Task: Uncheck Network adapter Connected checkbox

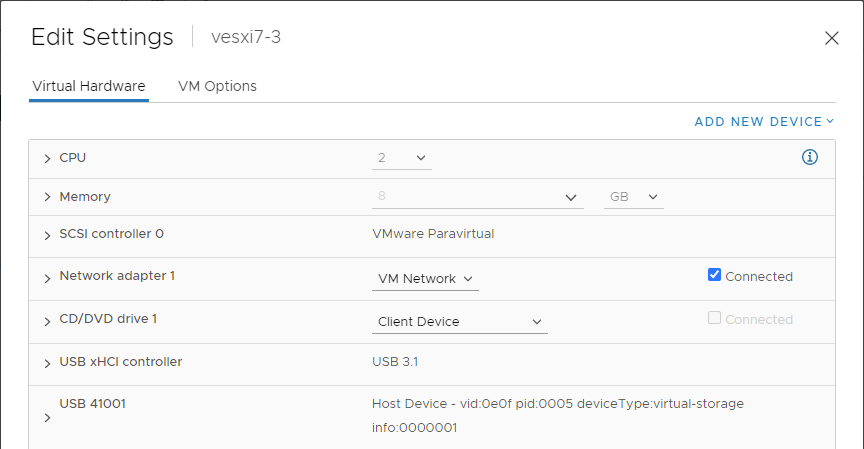Action: [x=714, y=275]
